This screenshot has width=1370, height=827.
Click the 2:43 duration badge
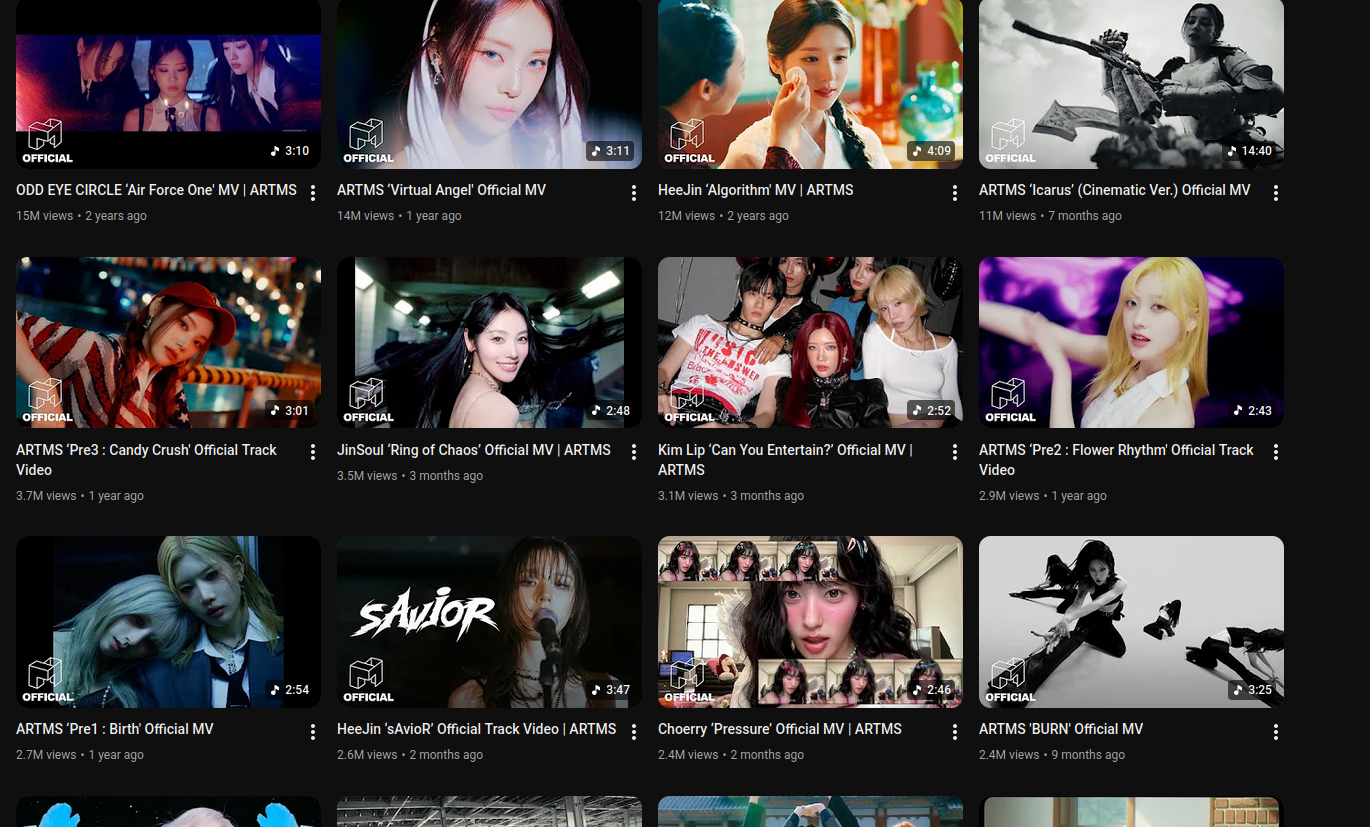click(x=1253, y=411)
